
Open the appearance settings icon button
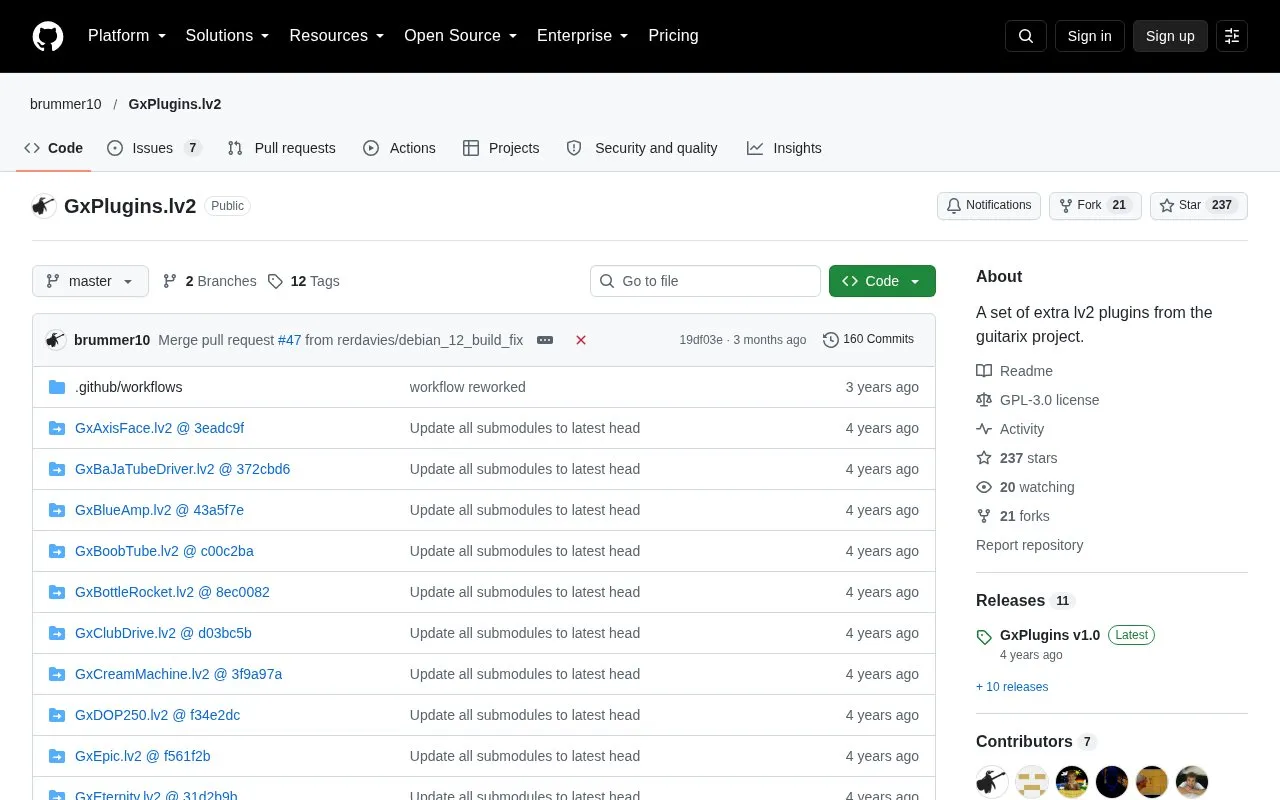pos(1232,36)
